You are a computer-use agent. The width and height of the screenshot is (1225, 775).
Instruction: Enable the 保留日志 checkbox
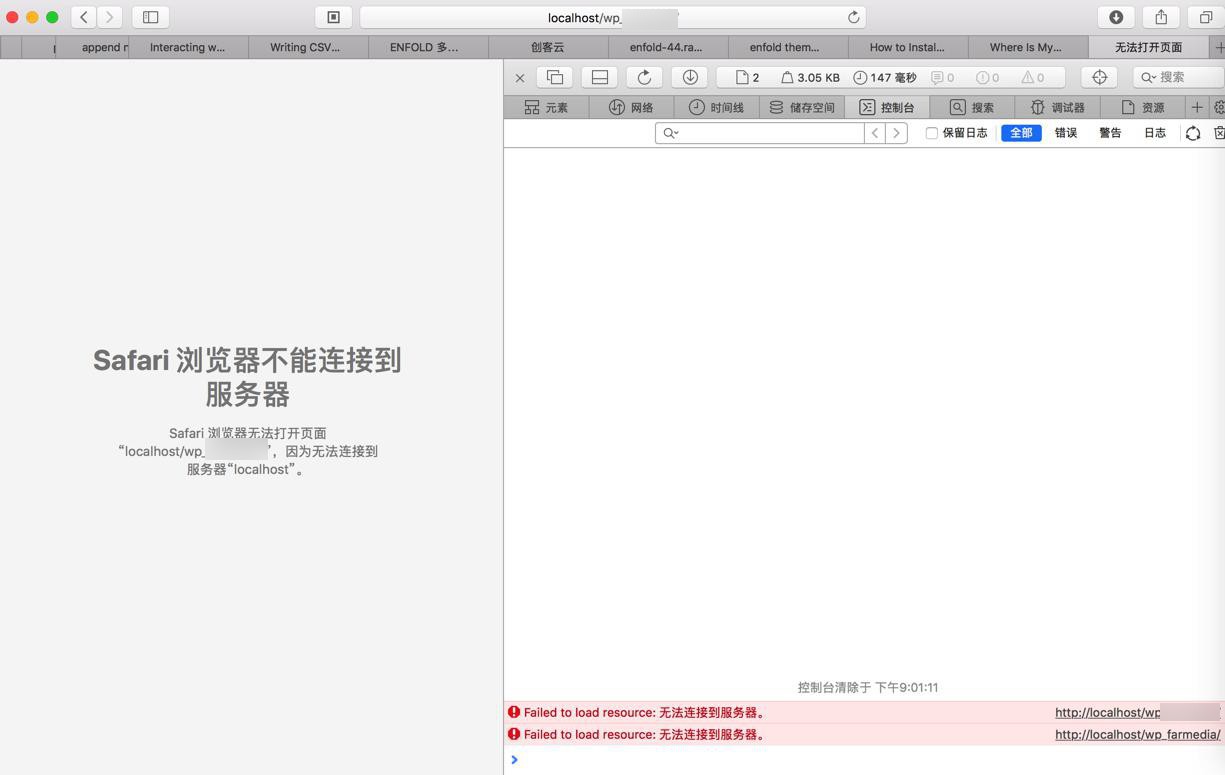(x=932, y=133)
